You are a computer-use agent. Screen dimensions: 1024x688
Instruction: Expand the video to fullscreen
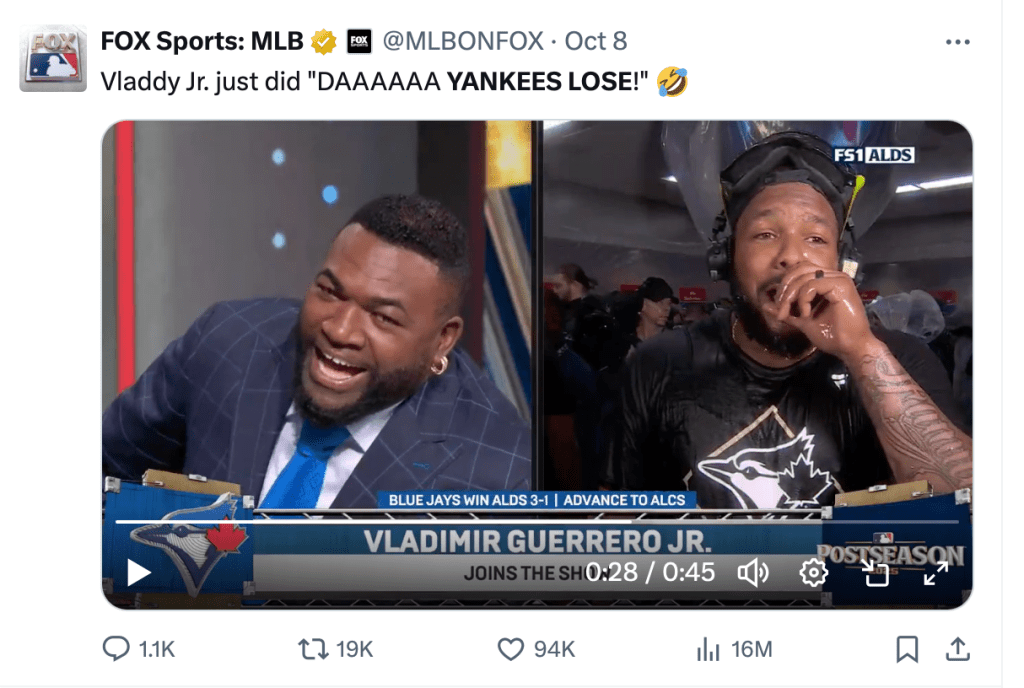coord(935,572)
